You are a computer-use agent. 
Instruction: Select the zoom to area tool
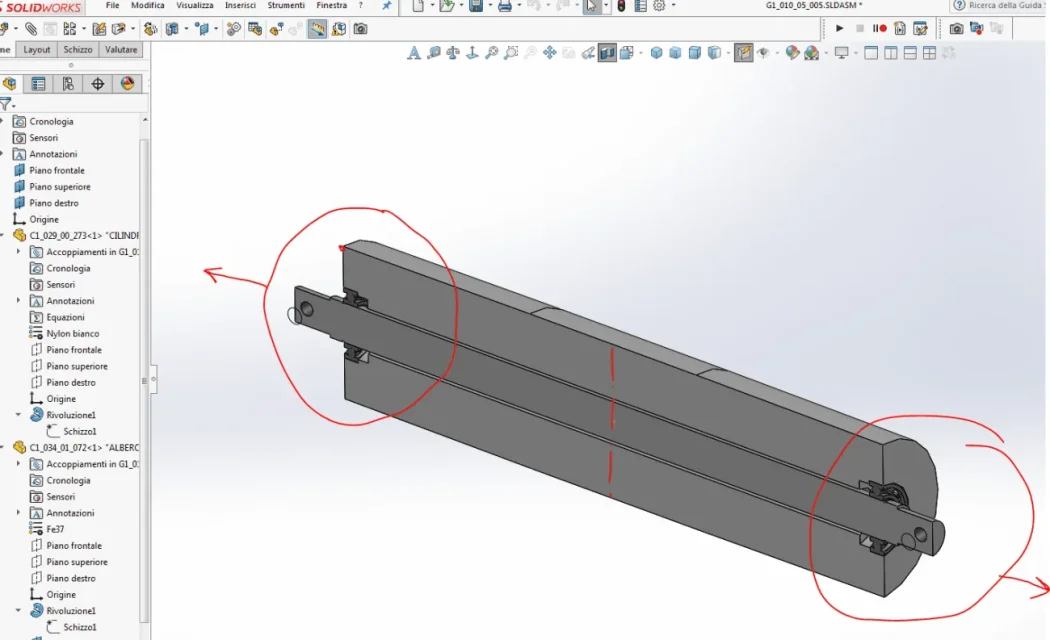511,53
